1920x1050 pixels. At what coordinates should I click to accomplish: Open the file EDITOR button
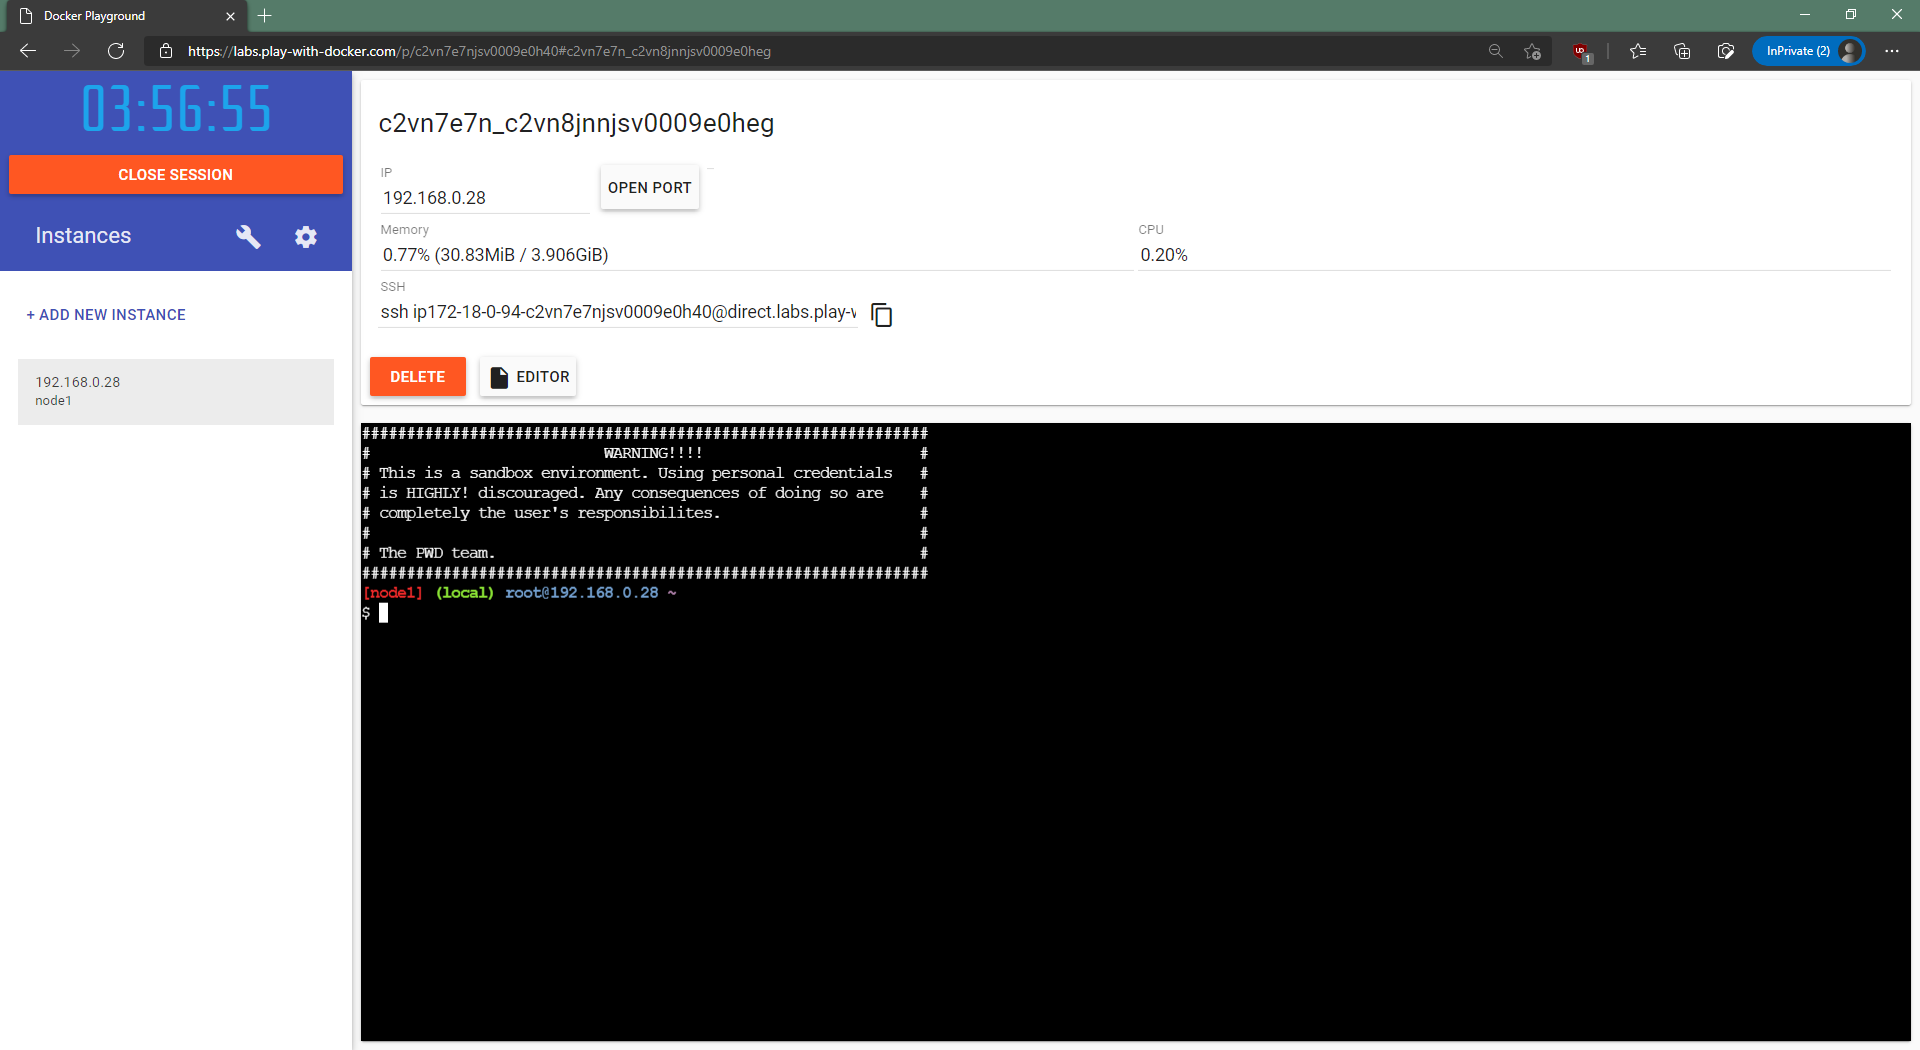point(528,377)
